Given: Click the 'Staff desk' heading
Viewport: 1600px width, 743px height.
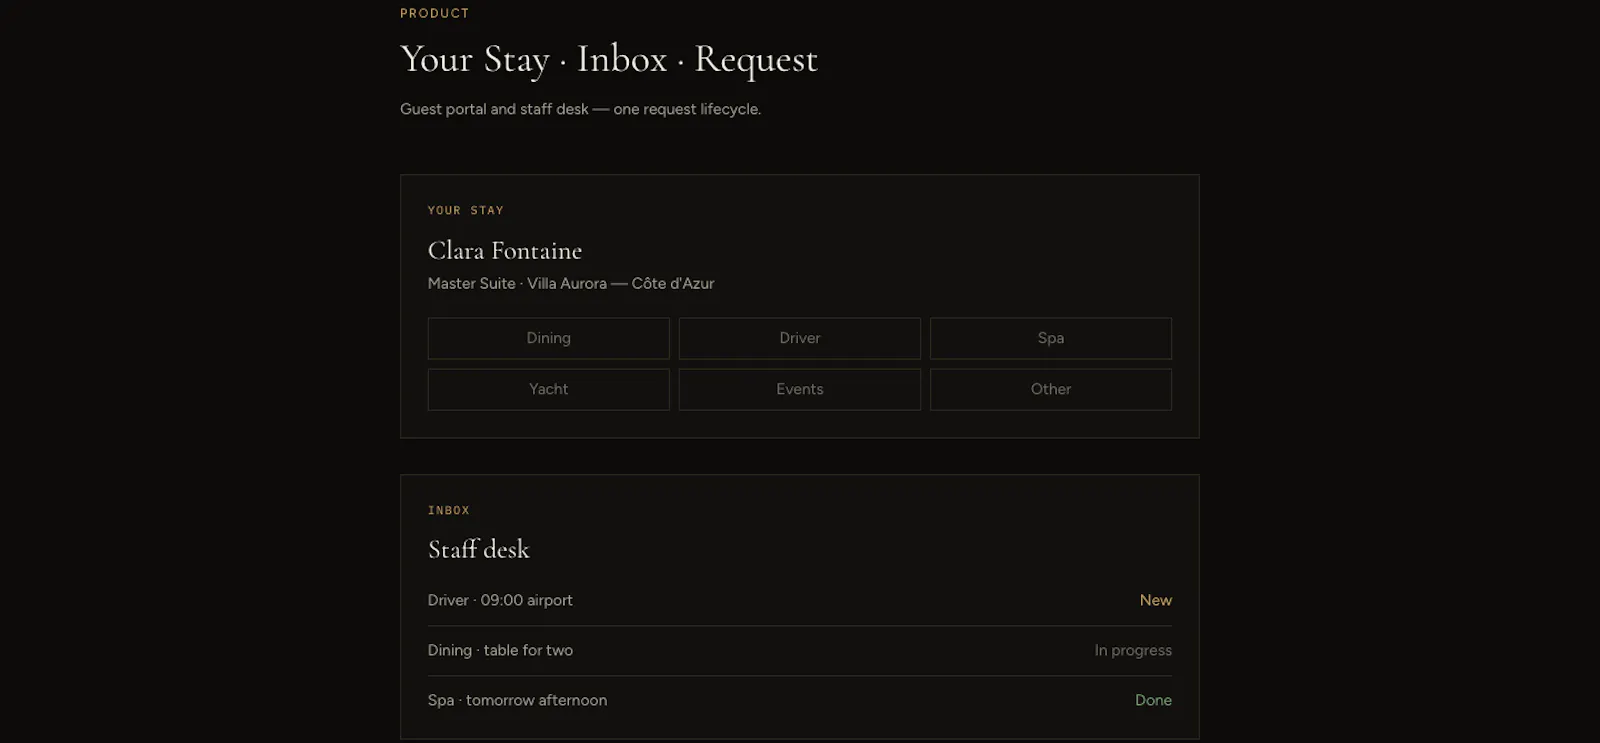Looking at the screenshot, I should pyautogui.click(x=479, y=549).
